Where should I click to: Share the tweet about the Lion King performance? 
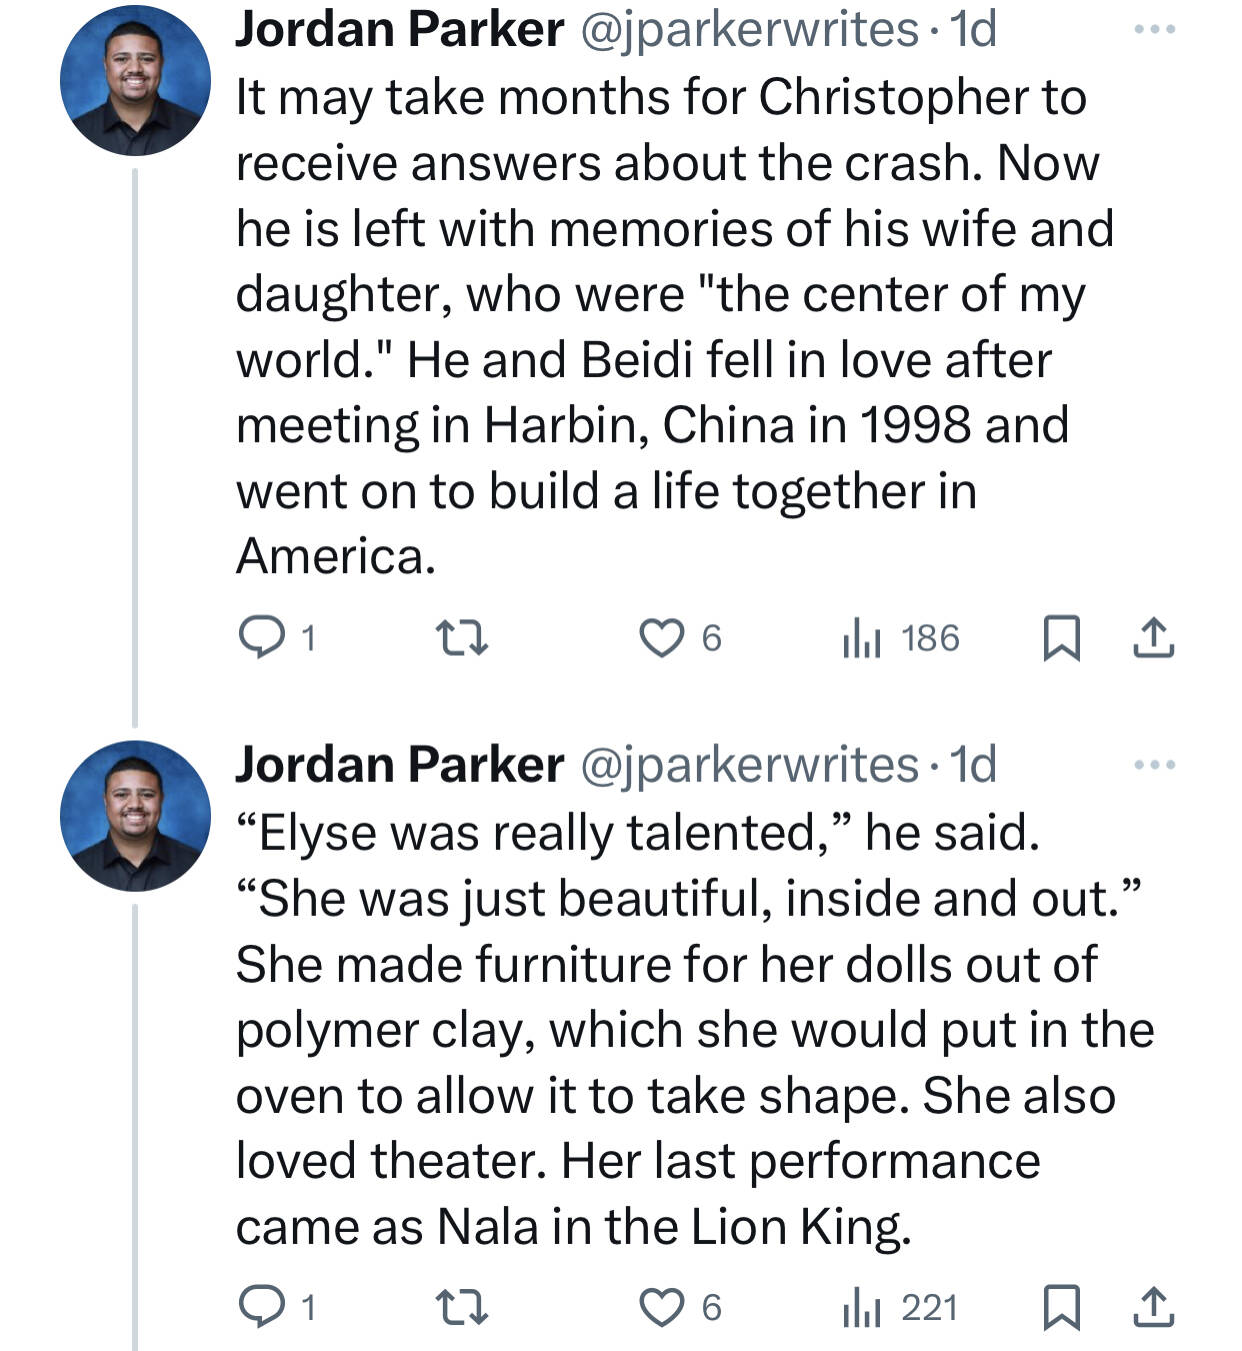click(1153, 1308)
